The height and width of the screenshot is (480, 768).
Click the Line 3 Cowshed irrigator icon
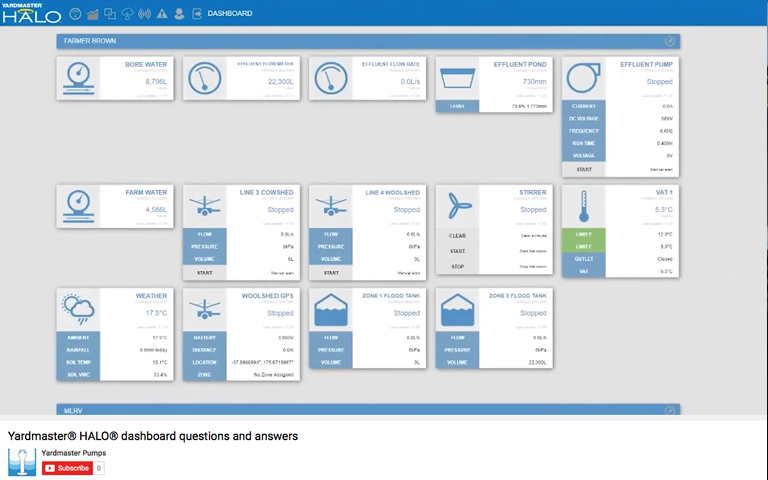(205, 206)
